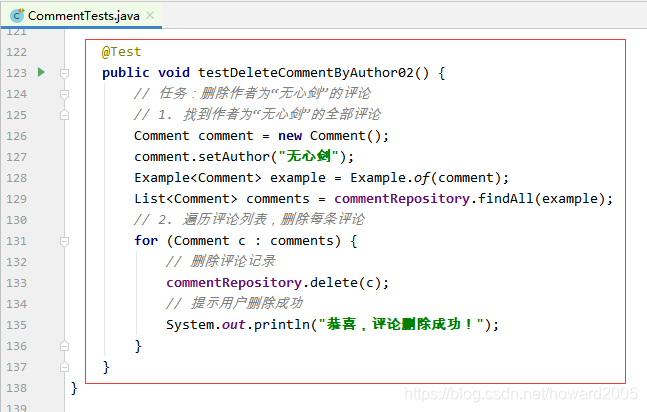Click the 'new' keyword on line 126
This screenshot has height=412, width=647.
pos(290,136)
